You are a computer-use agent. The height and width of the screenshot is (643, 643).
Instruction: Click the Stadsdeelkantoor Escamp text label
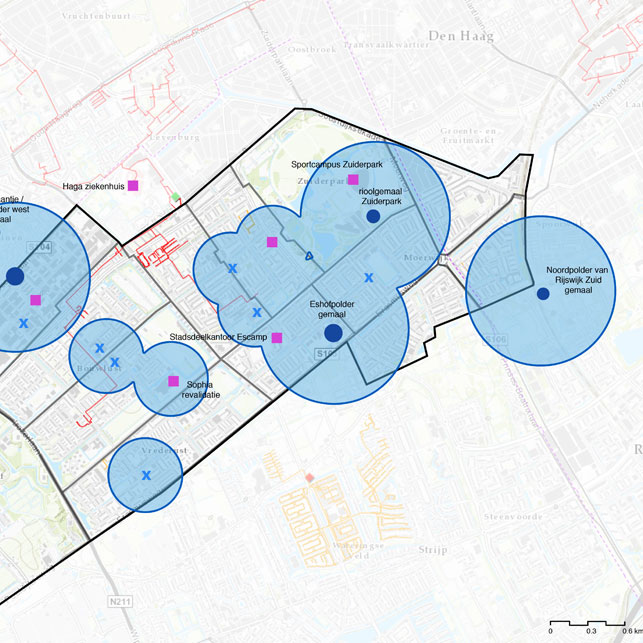point(219,337)
